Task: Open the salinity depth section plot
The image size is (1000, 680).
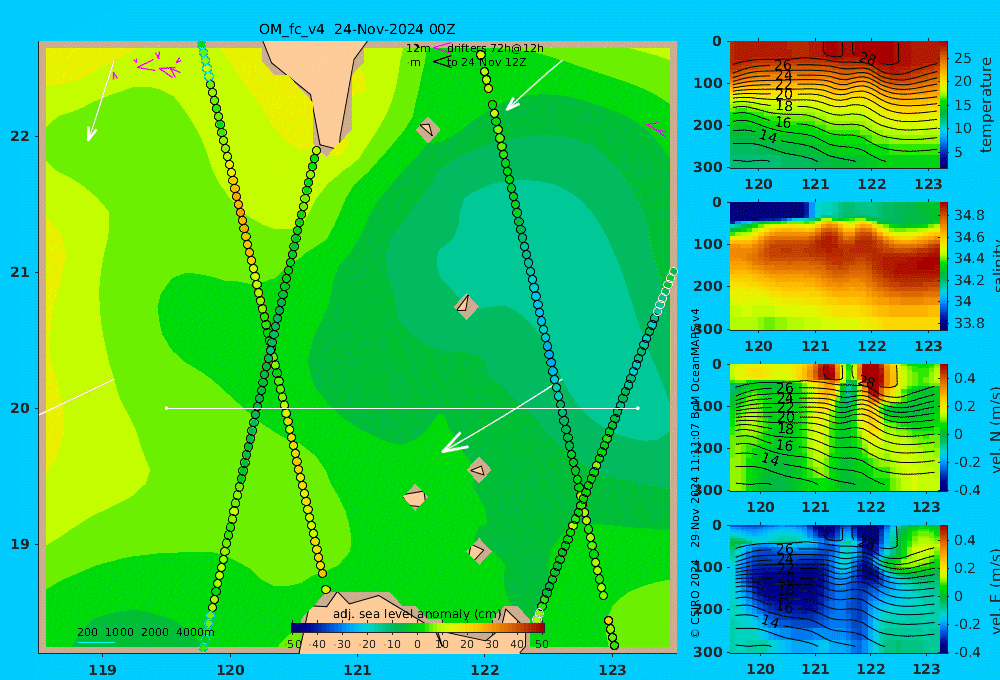Action: 834,266
